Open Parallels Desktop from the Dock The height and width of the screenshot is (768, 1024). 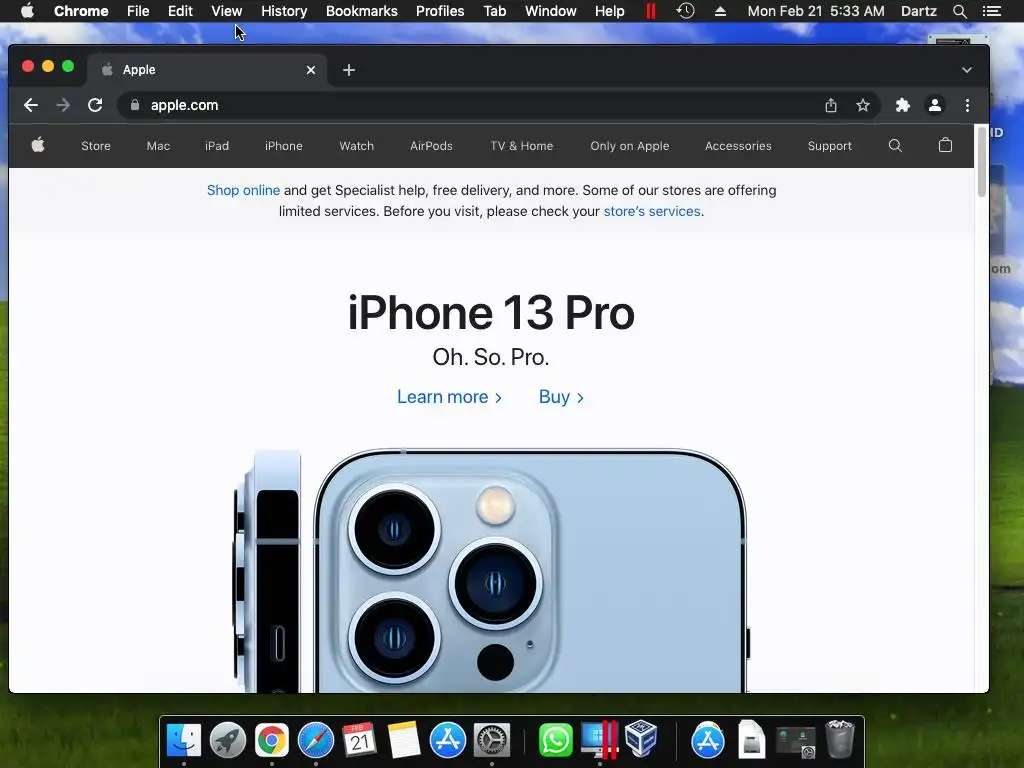pyautogui.click(x=599, y=739)
